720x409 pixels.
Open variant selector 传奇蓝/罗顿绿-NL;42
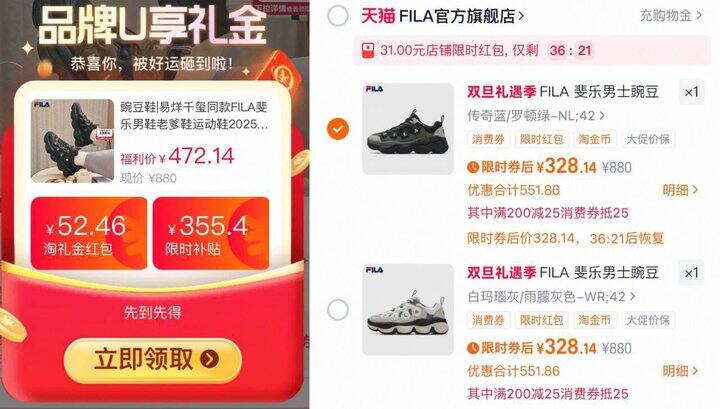[x=536, y=116]
